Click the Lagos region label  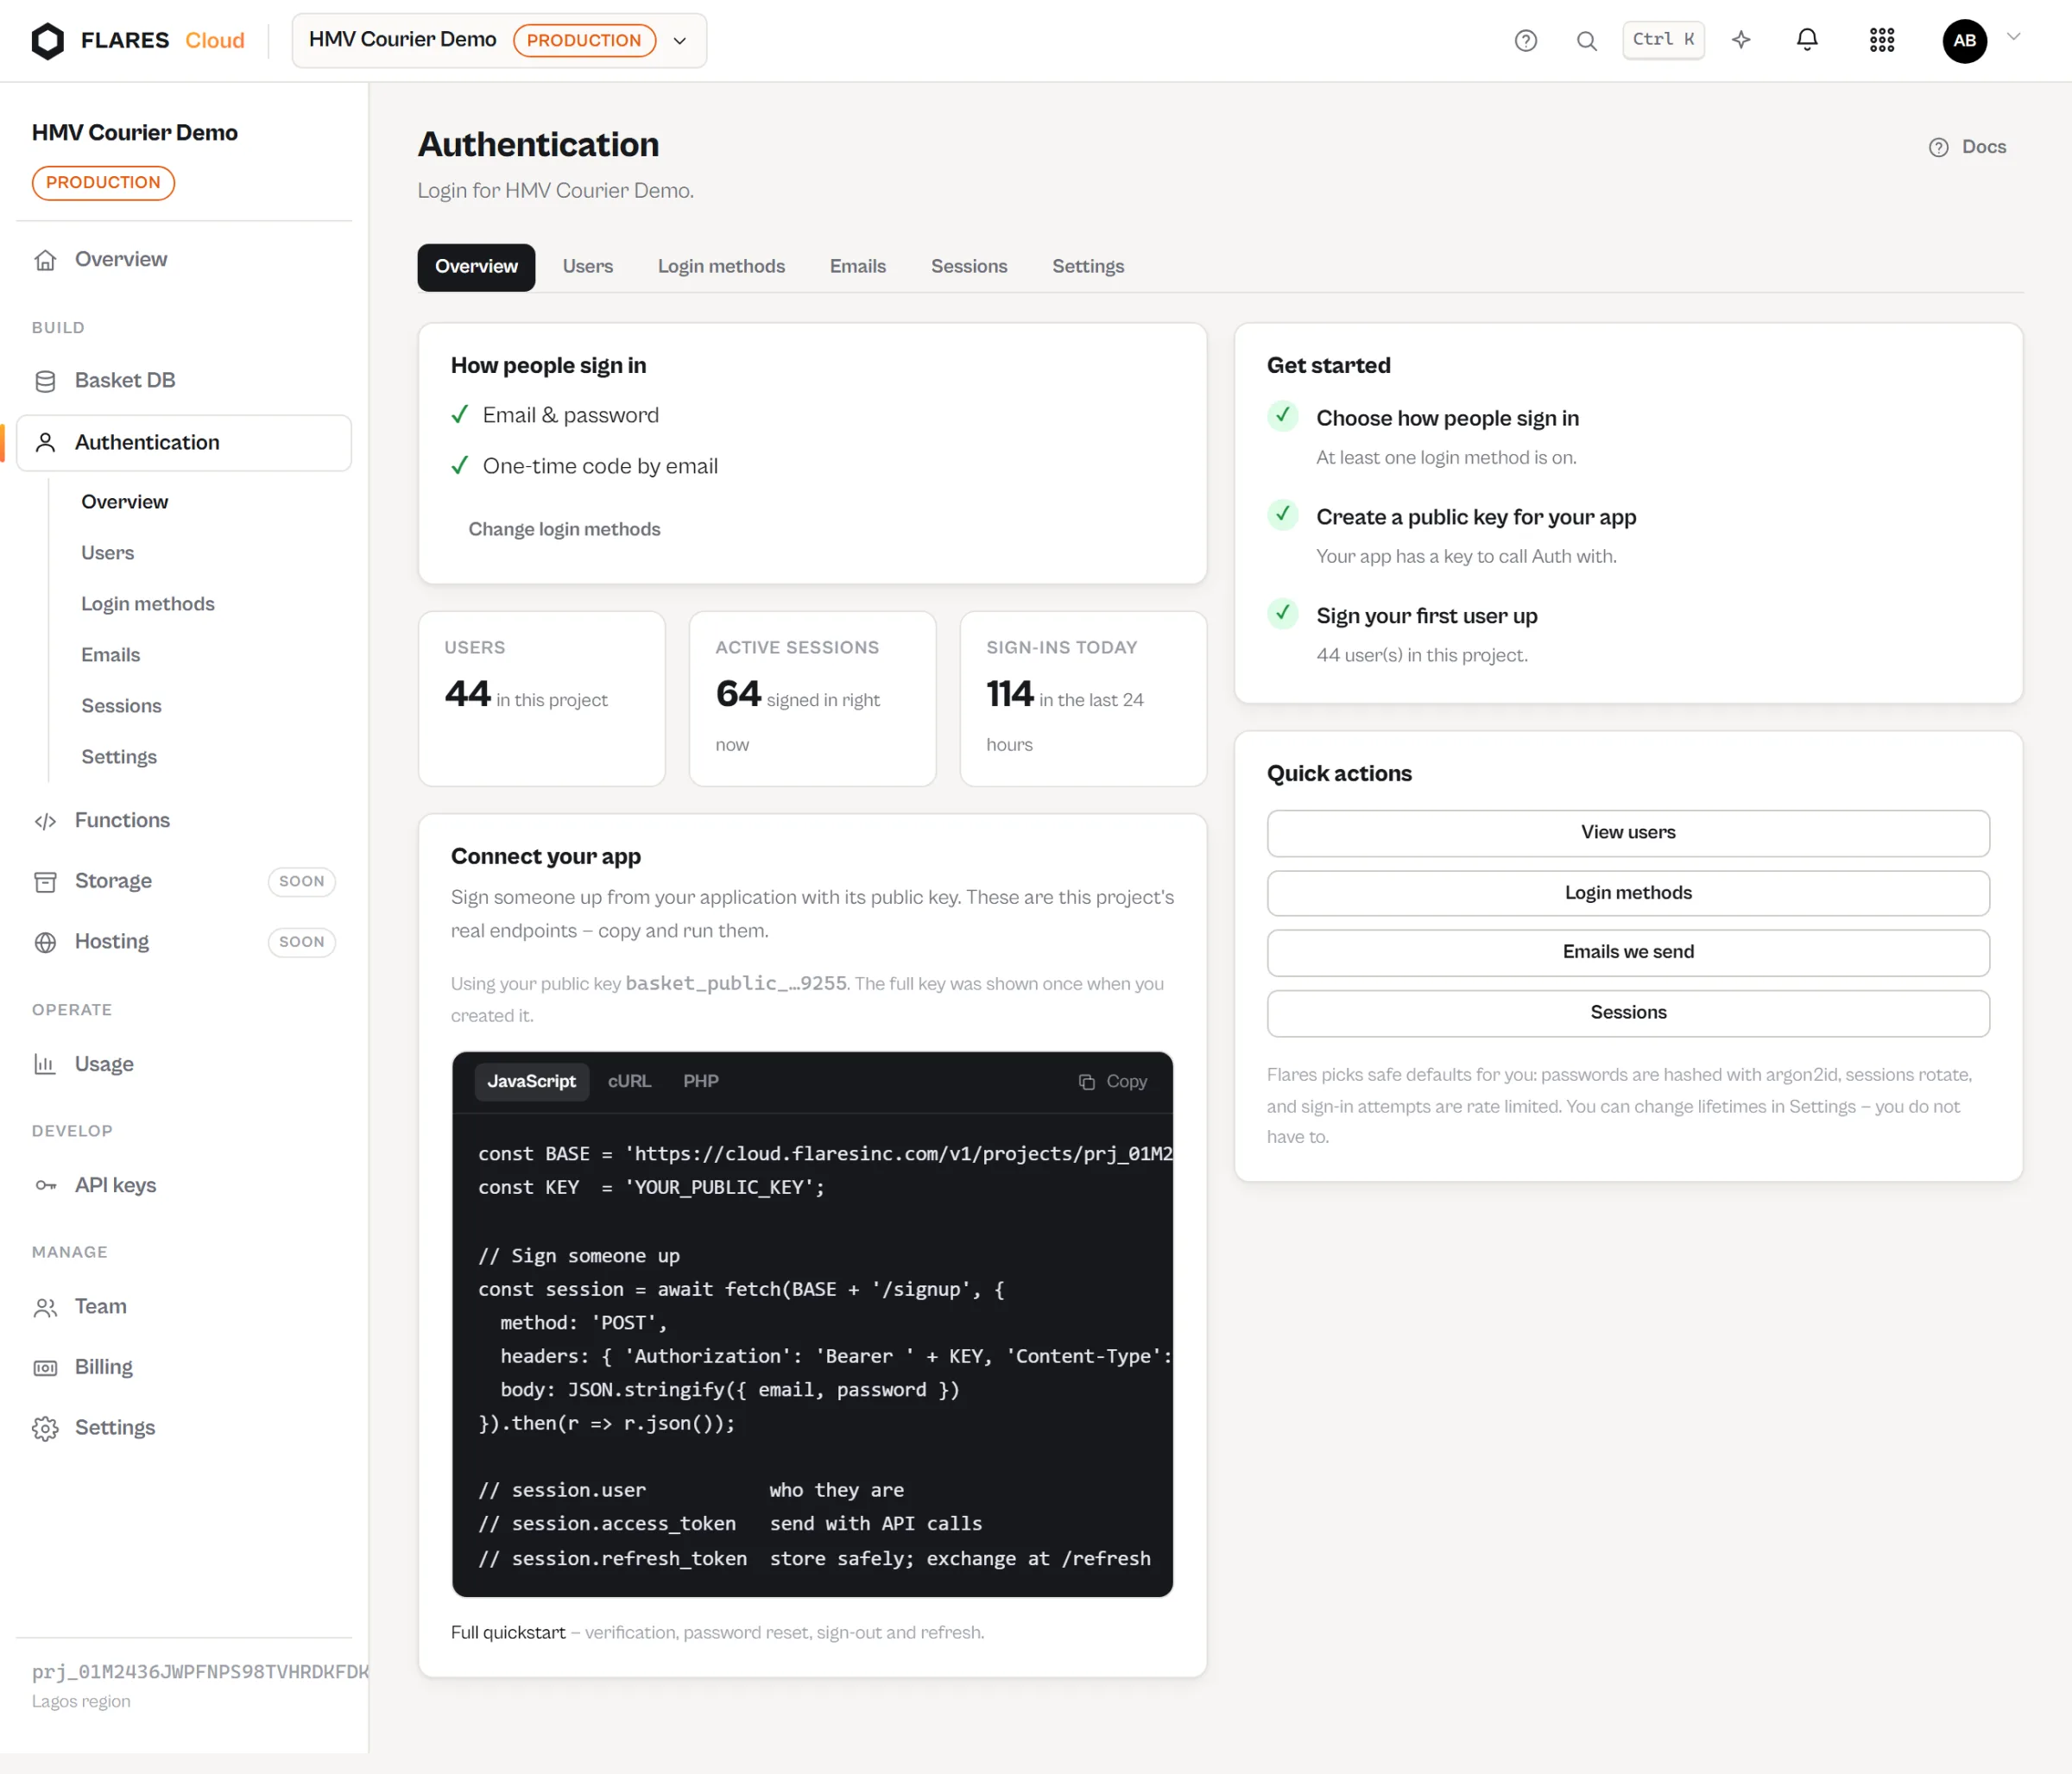point(81,1701)
